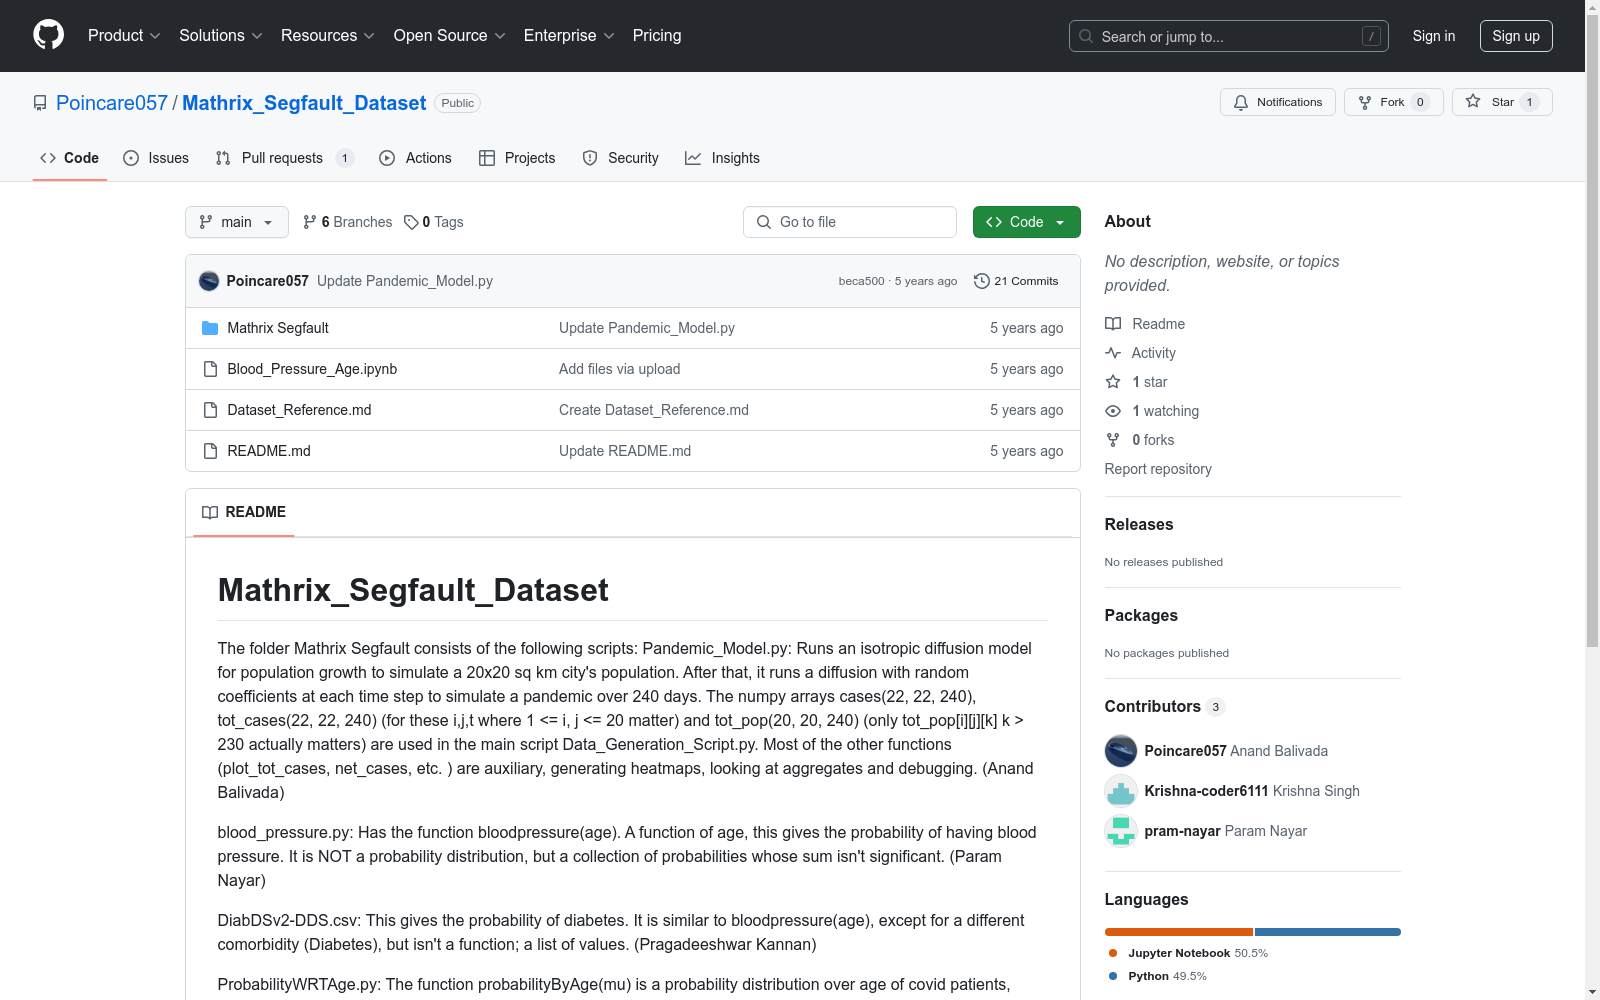The height and width of the screenshot is (1000, 1600).
Task: Click the Mathrix Segfault folder icon
Action: [210, 328]
